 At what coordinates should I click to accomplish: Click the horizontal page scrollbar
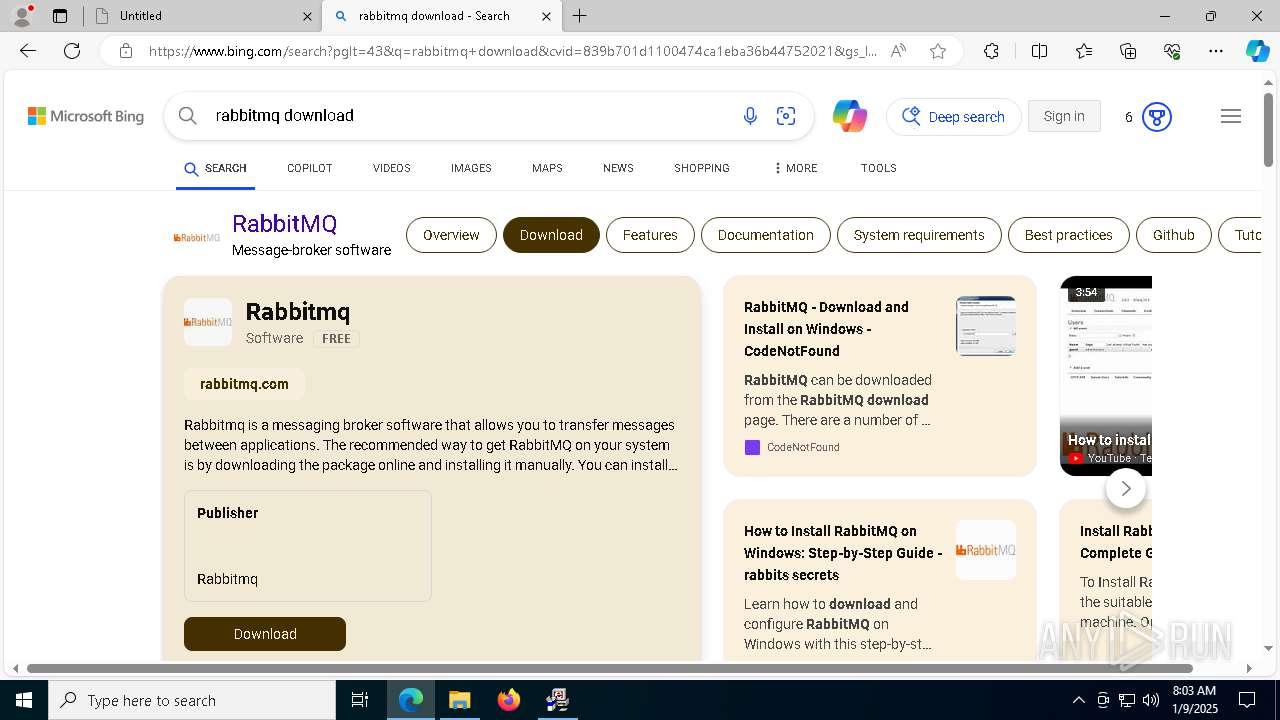pos(610,668)
